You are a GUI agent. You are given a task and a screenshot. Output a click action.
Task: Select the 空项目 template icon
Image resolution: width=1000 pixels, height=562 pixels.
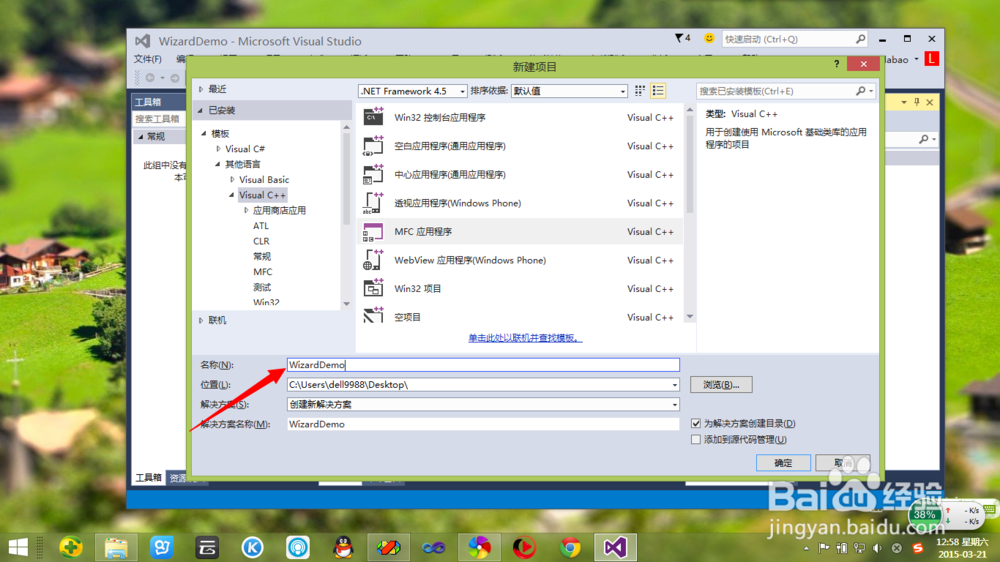point(373,315)
